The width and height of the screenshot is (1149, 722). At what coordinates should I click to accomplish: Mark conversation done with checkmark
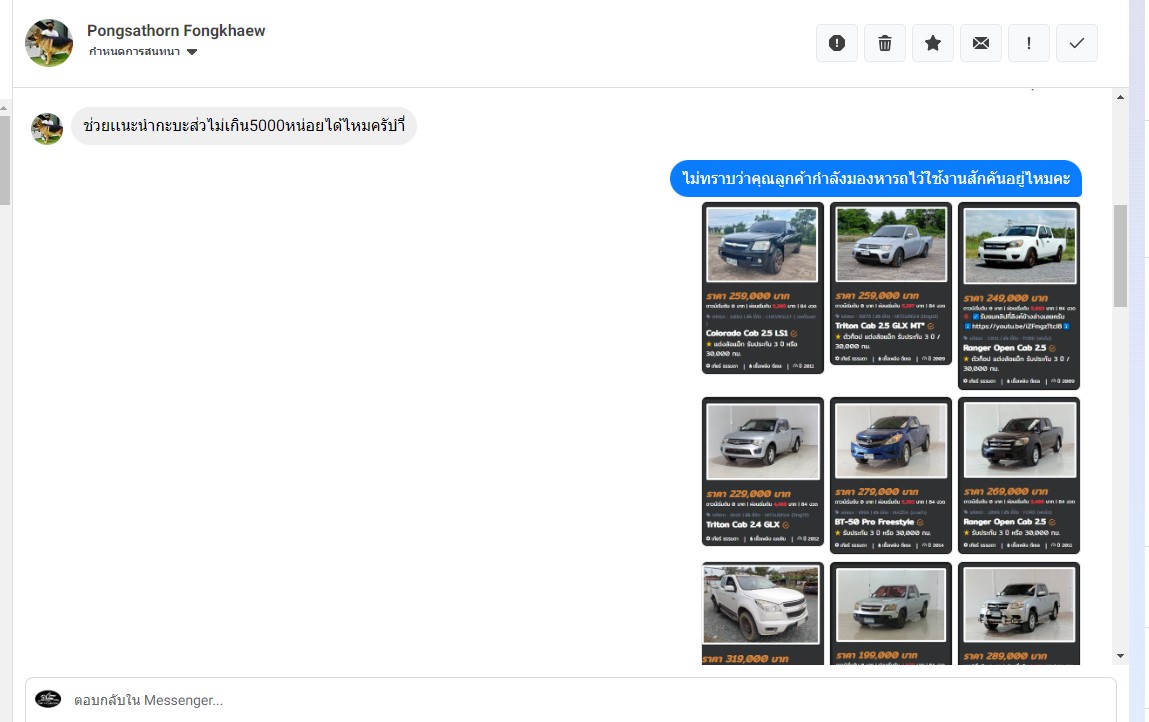coord(1076,43)
